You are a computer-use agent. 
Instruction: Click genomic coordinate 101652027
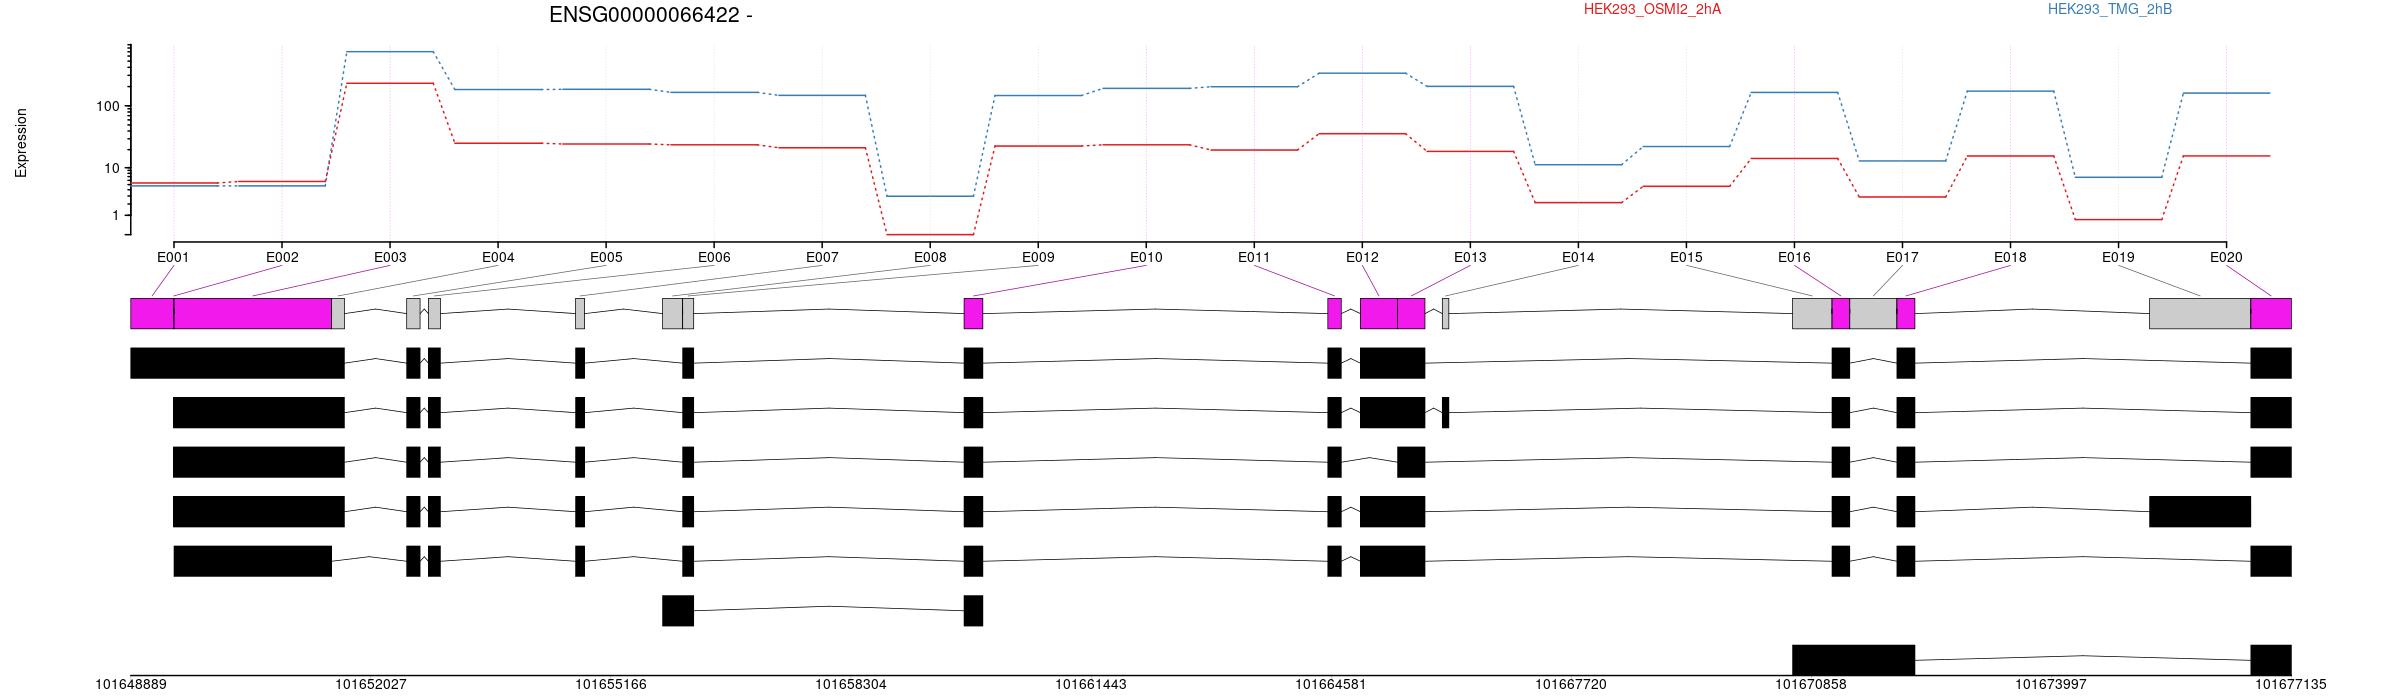371,685
